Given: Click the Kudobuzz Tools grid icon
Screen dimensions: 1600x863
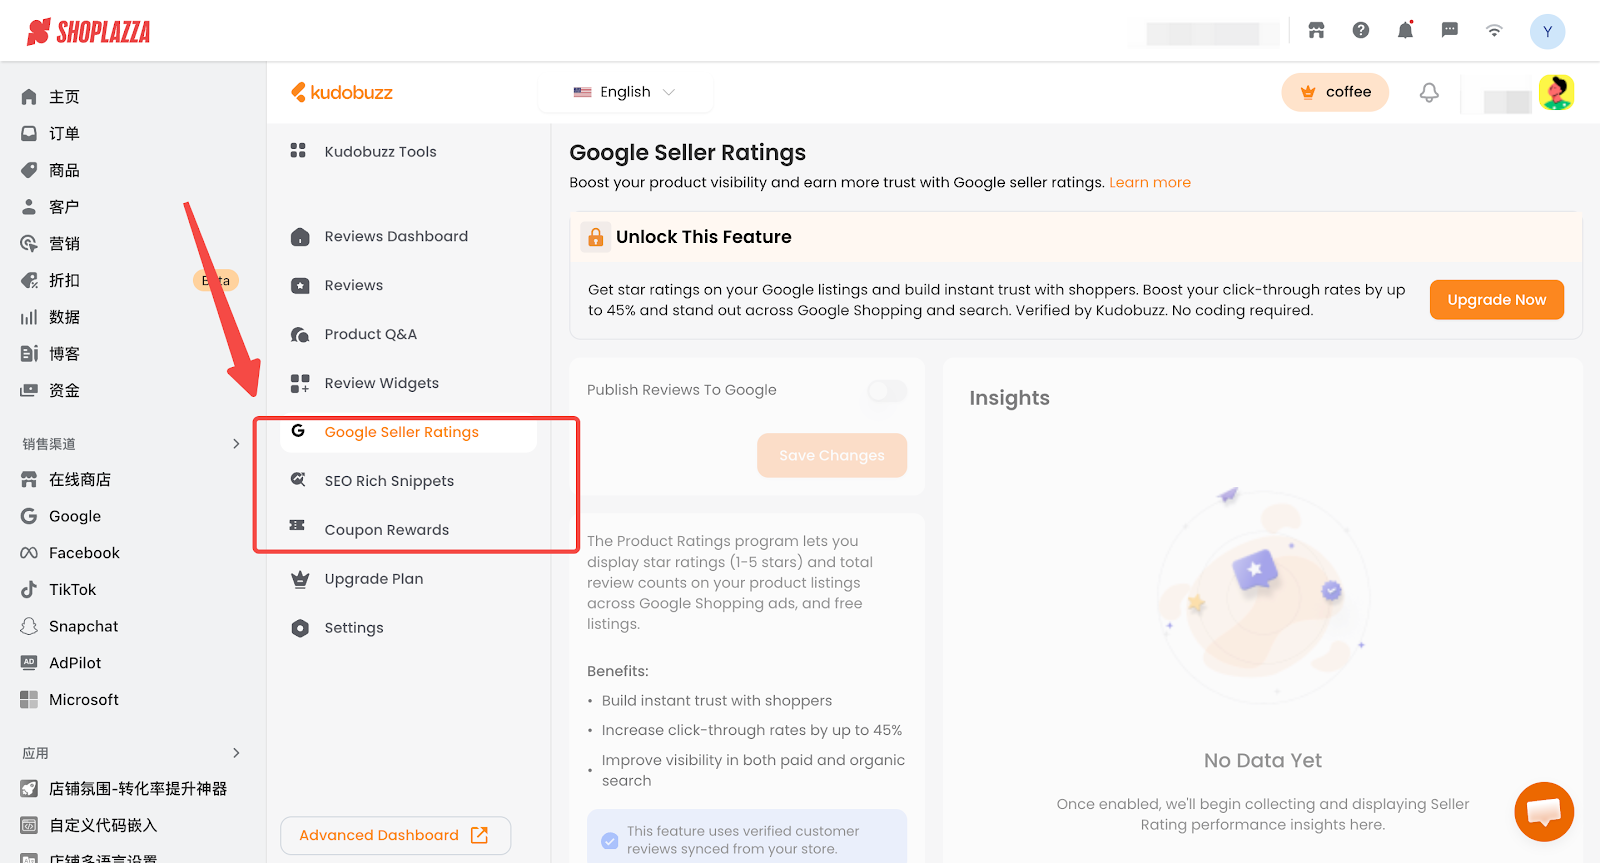Looking at the screenshot, I should (298, 151).
